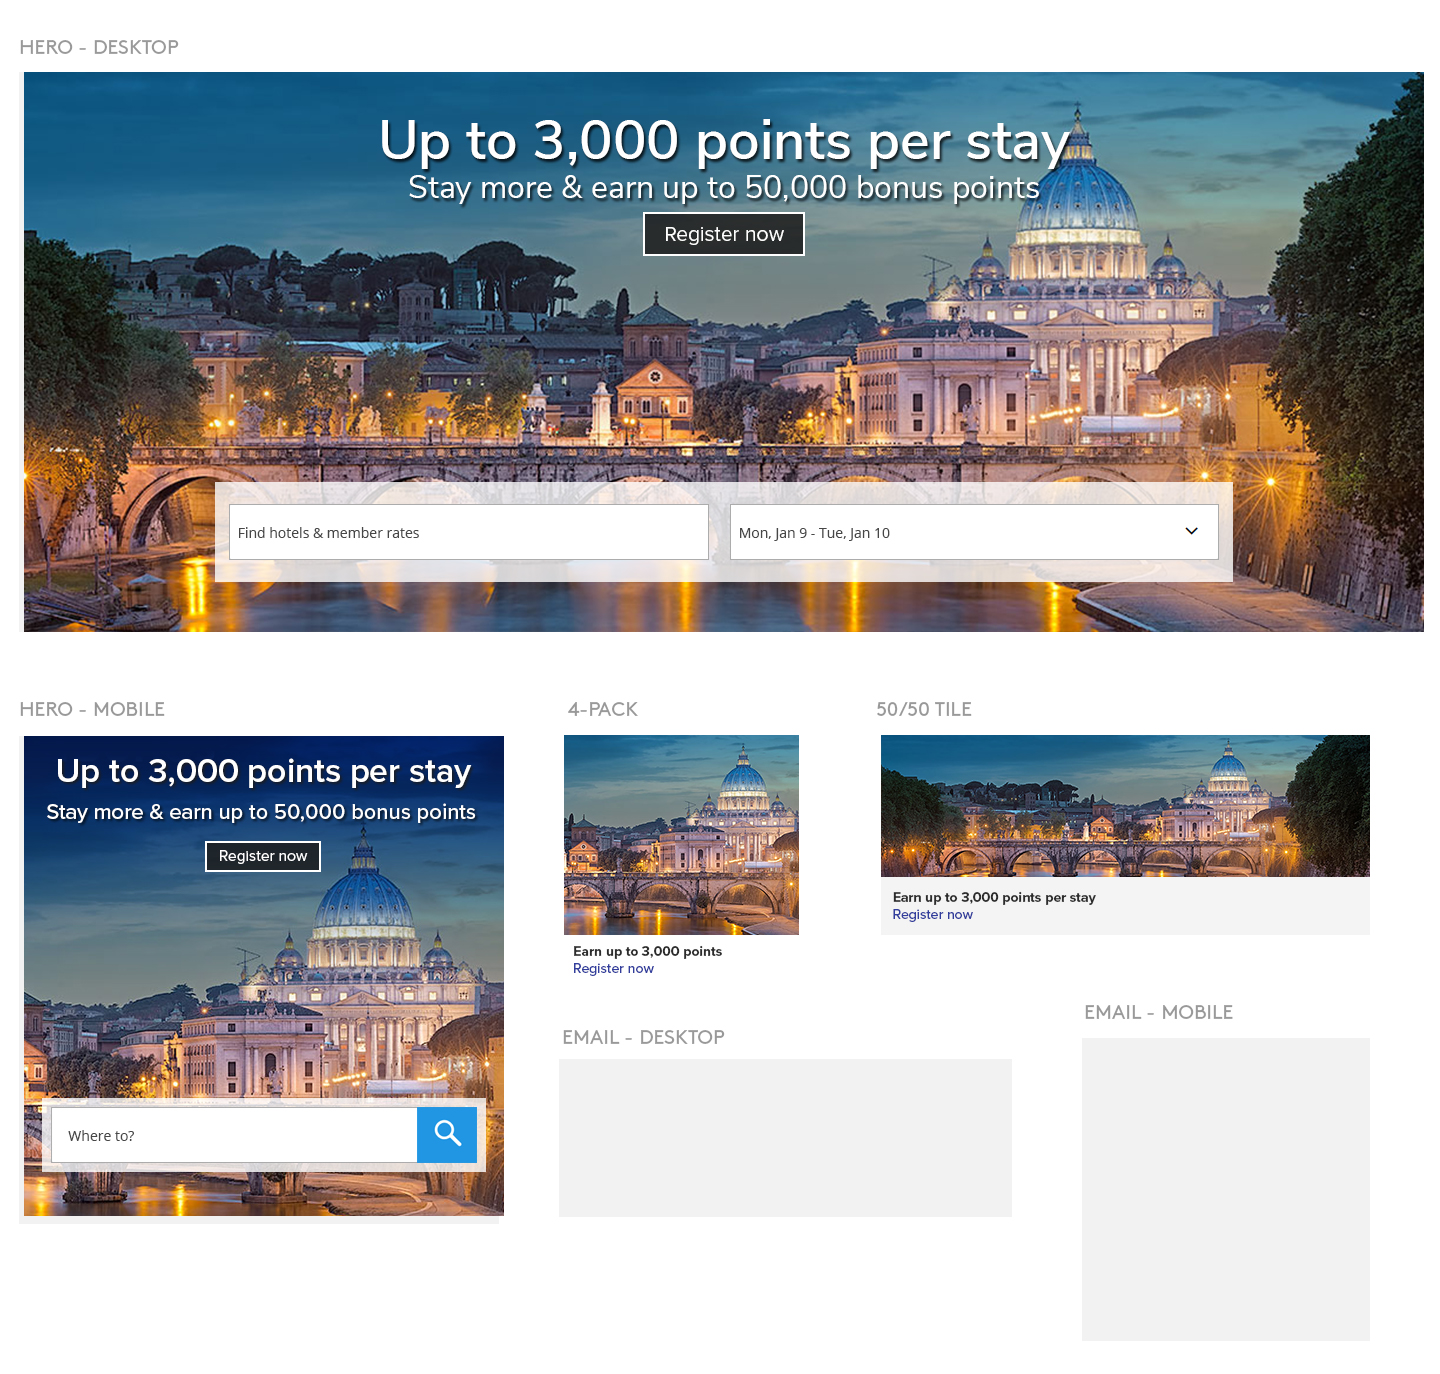The image size is (1440, 1374).
Task: Focus the Where to? search field
Action: [234, 1135]
